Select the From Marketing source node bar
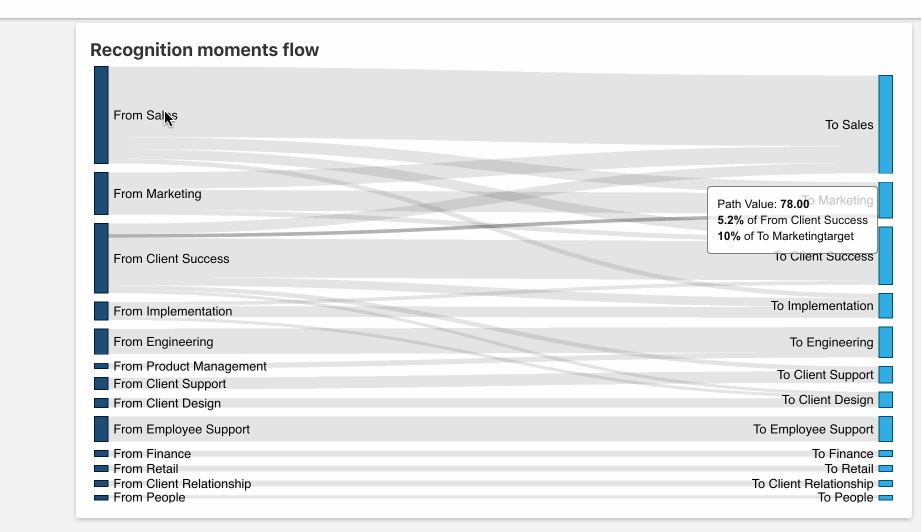Viewport: 921px width, 532px height. (x=101, y=194)
